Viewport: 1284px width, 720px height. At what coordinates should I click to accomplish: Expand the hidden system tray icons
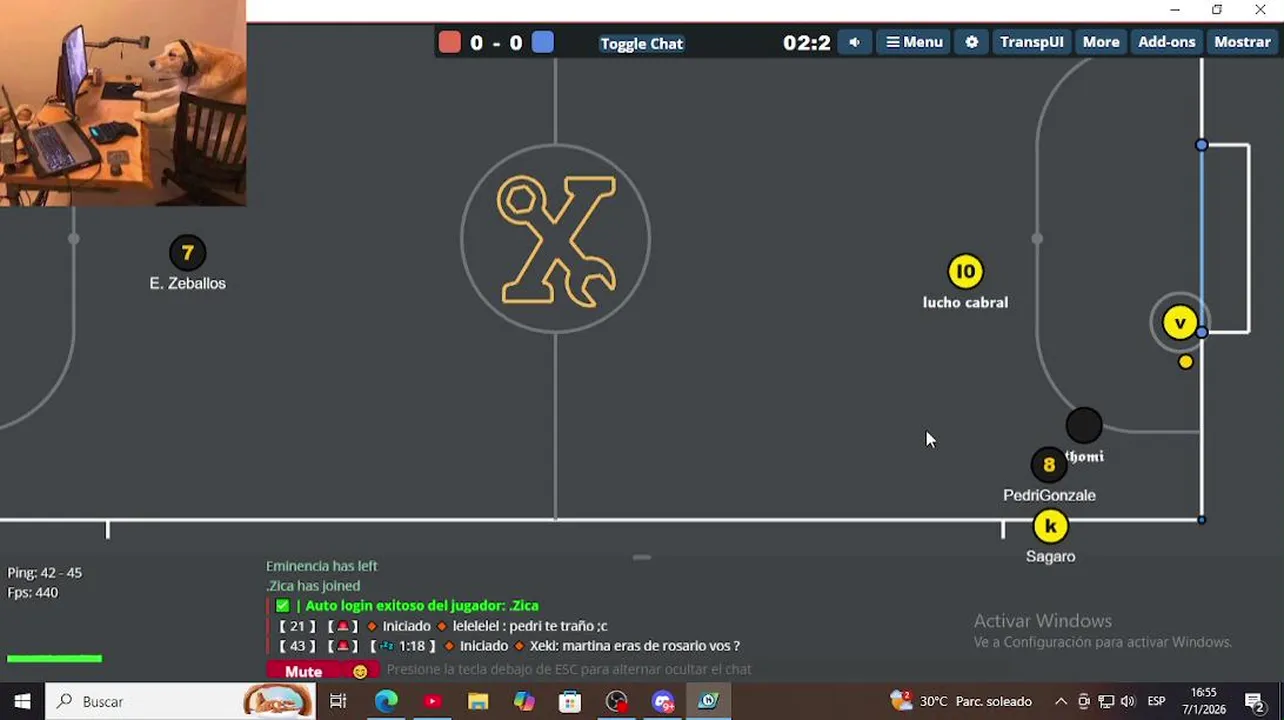click(x=1060, y=701)
